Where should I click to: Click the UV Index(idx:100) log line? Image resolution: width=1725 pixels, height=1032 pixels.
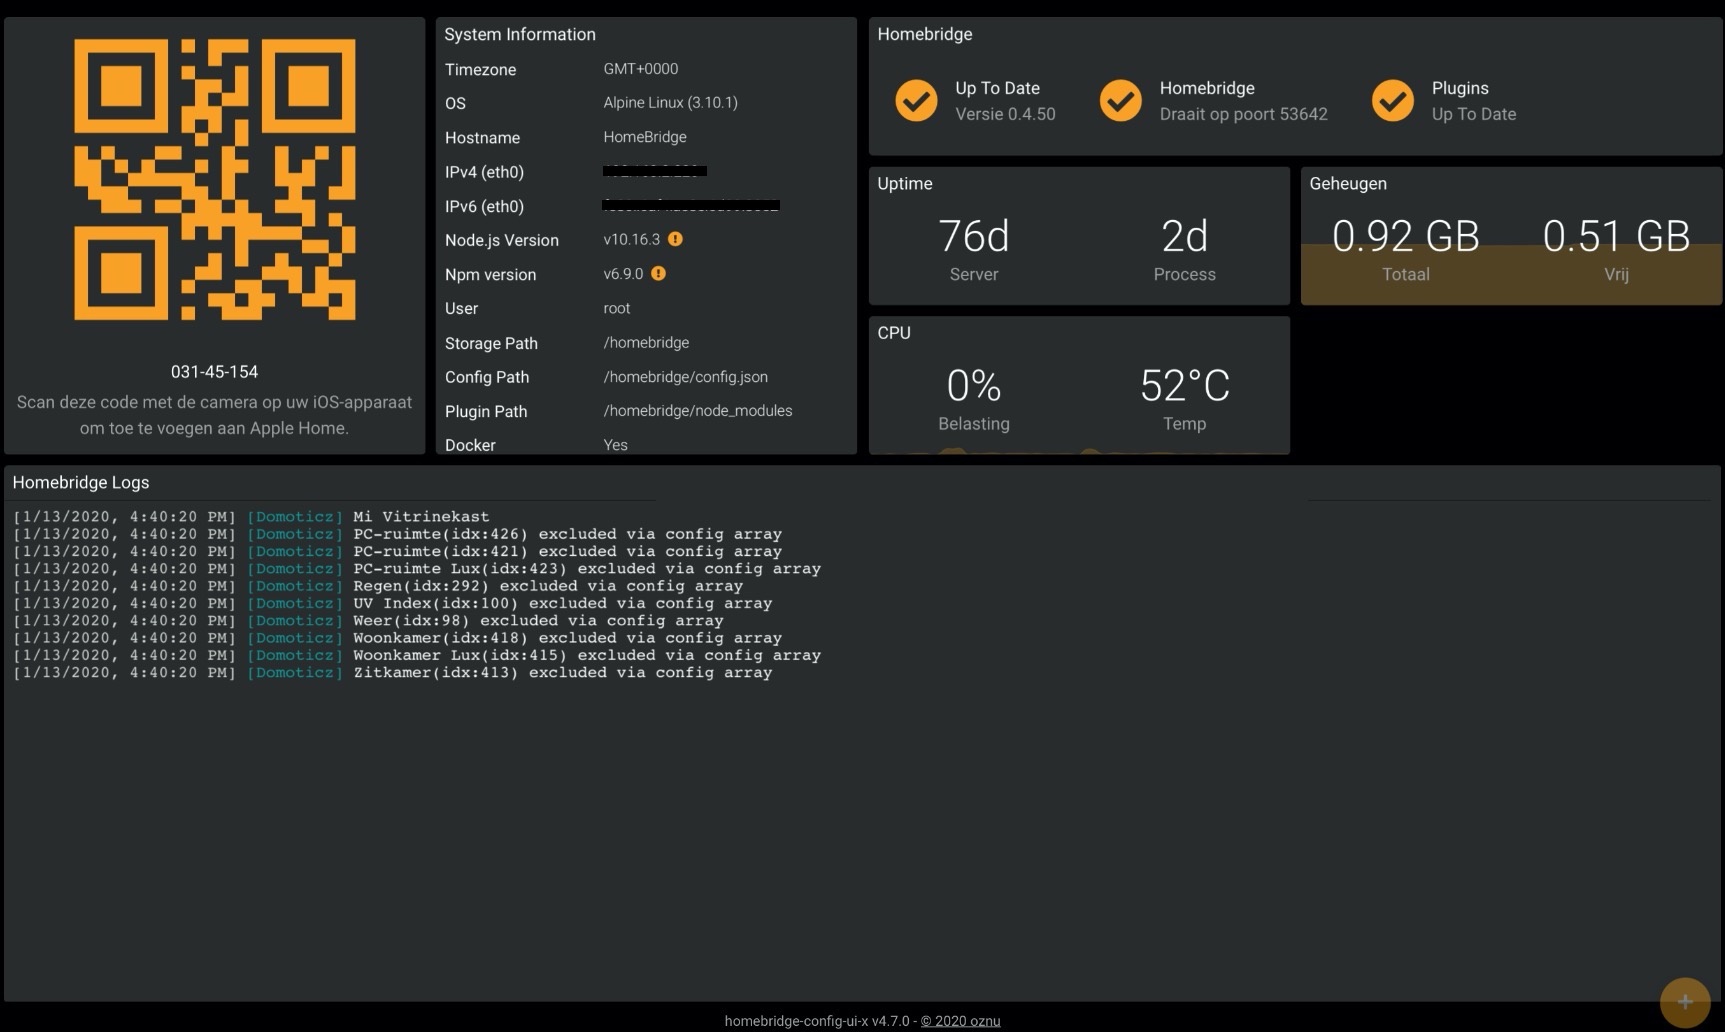[393, 603]
